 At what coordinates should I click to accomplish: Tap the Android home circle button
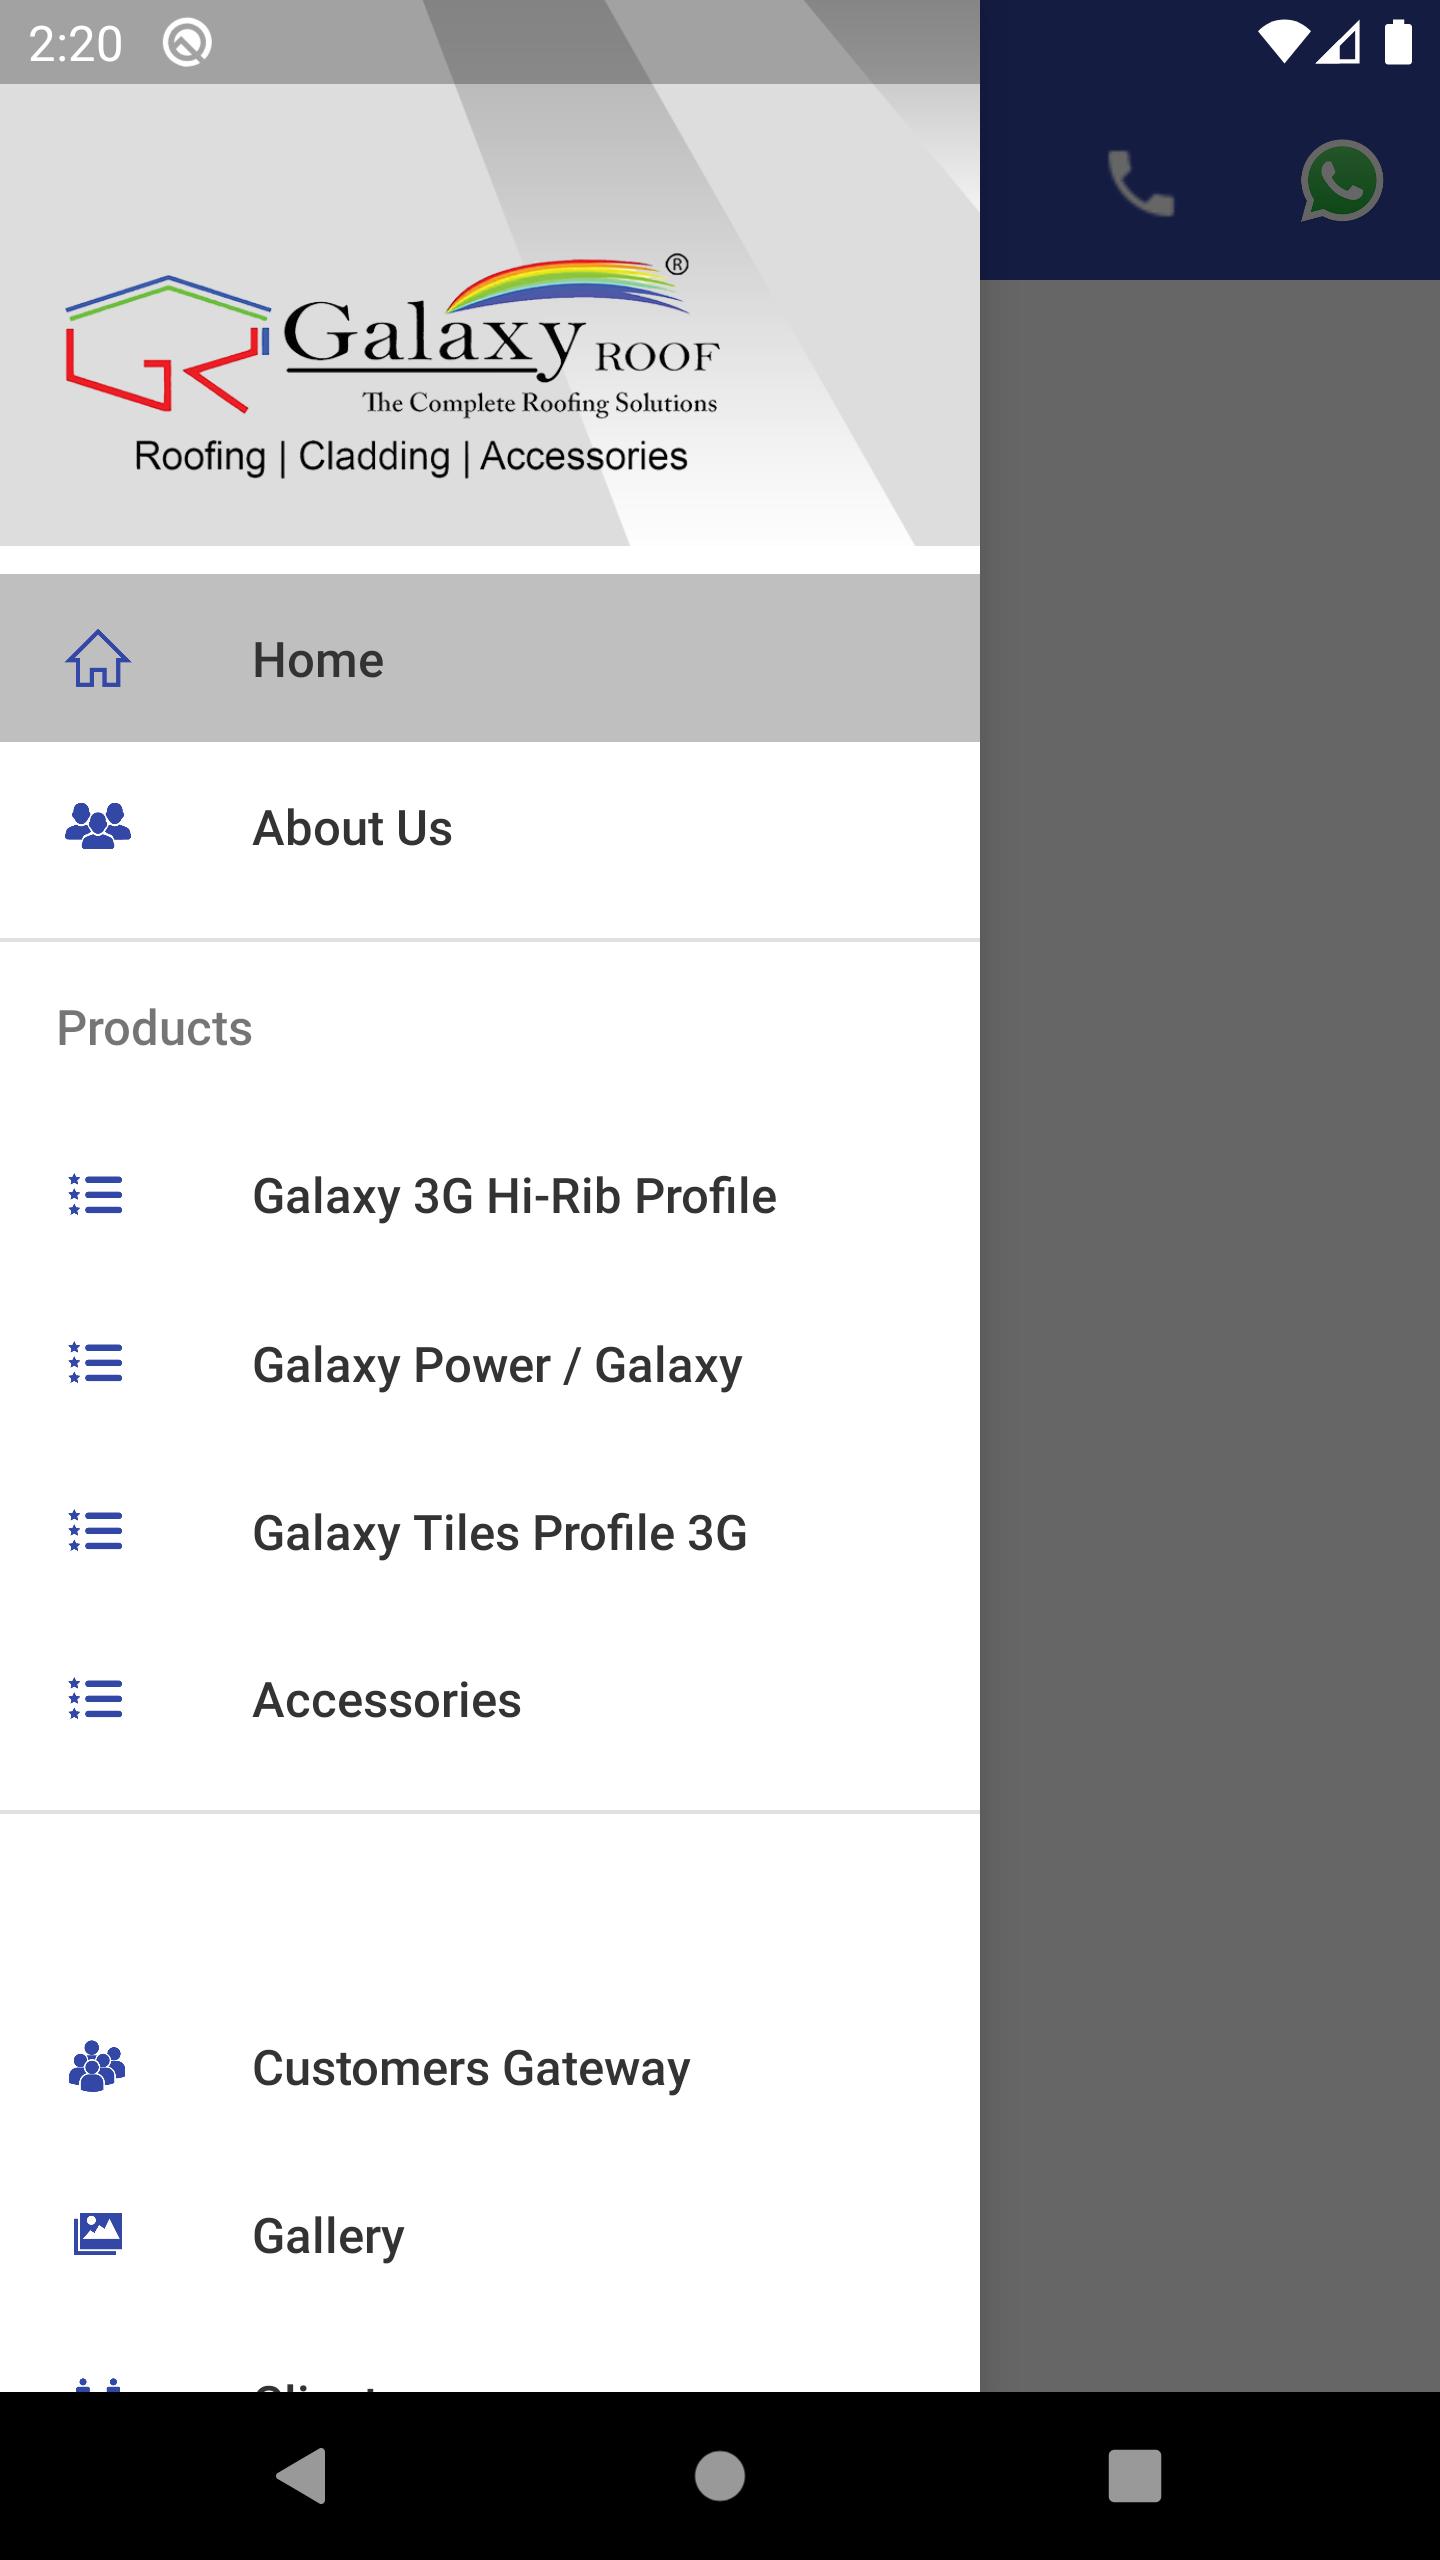point(720,2476)
